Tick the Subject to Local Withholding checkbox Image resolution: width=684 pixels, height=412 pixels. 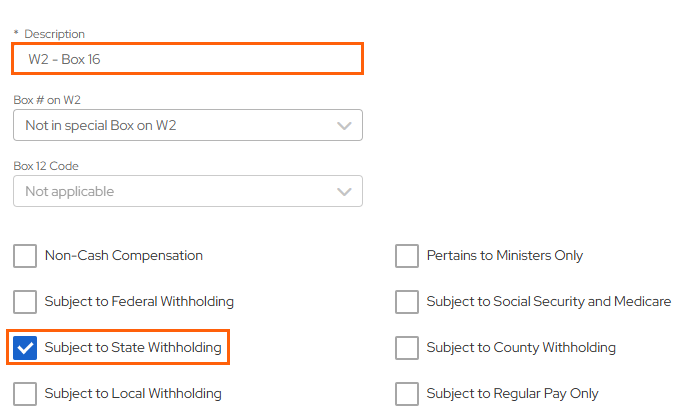(x=25, y=394)
